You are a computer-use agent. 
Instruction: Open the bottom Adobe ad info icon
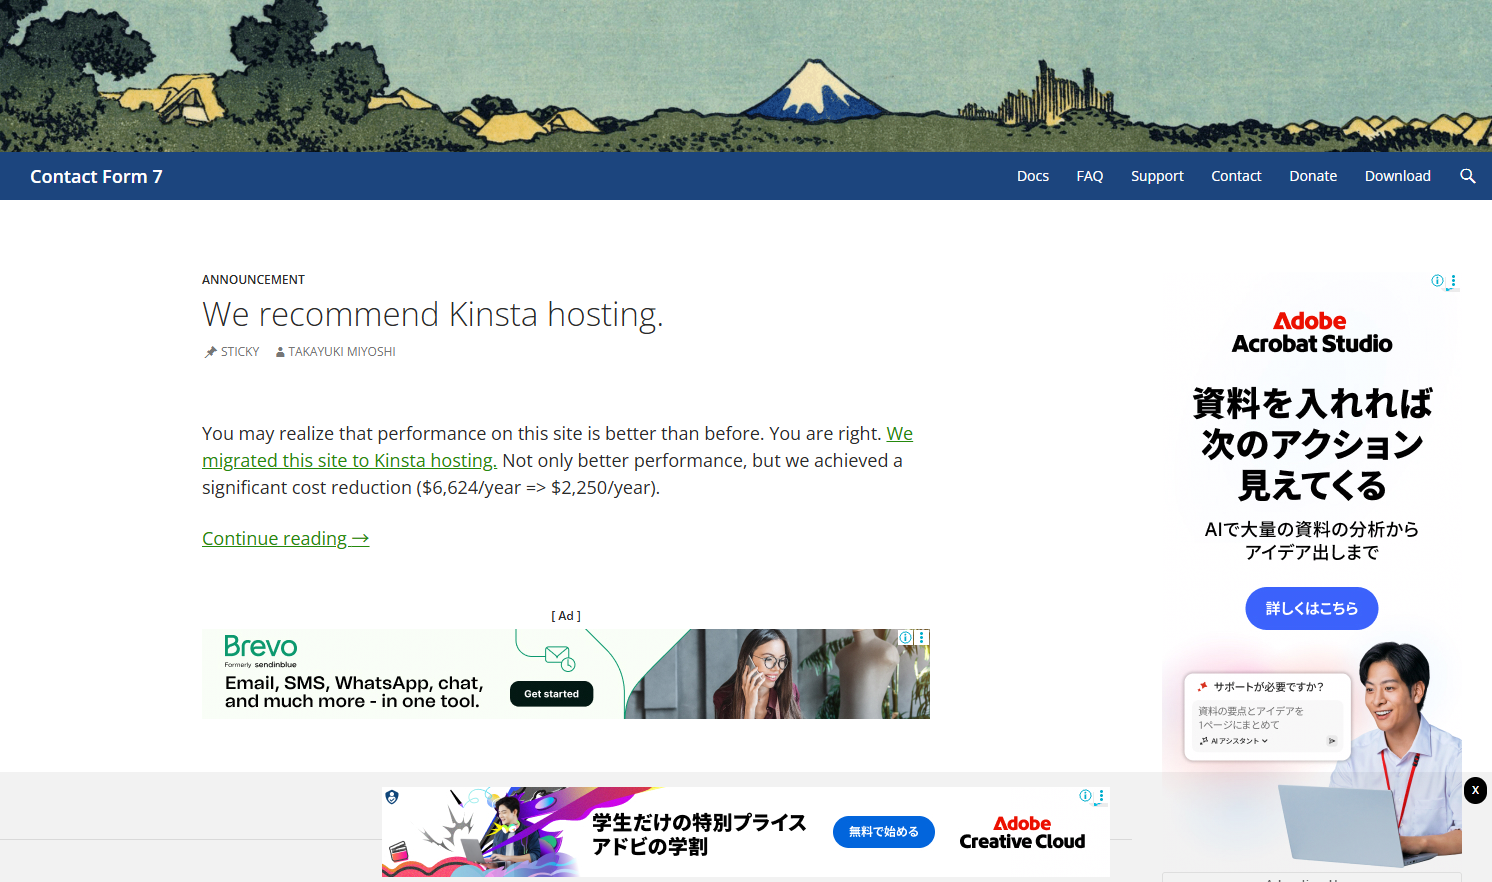[1085, 796]
